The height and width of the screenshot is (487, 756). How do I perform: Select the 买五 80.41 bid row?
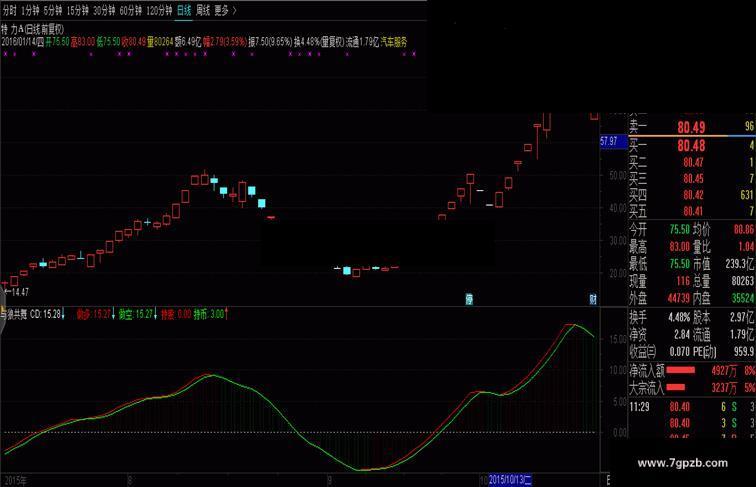[692, 211]
